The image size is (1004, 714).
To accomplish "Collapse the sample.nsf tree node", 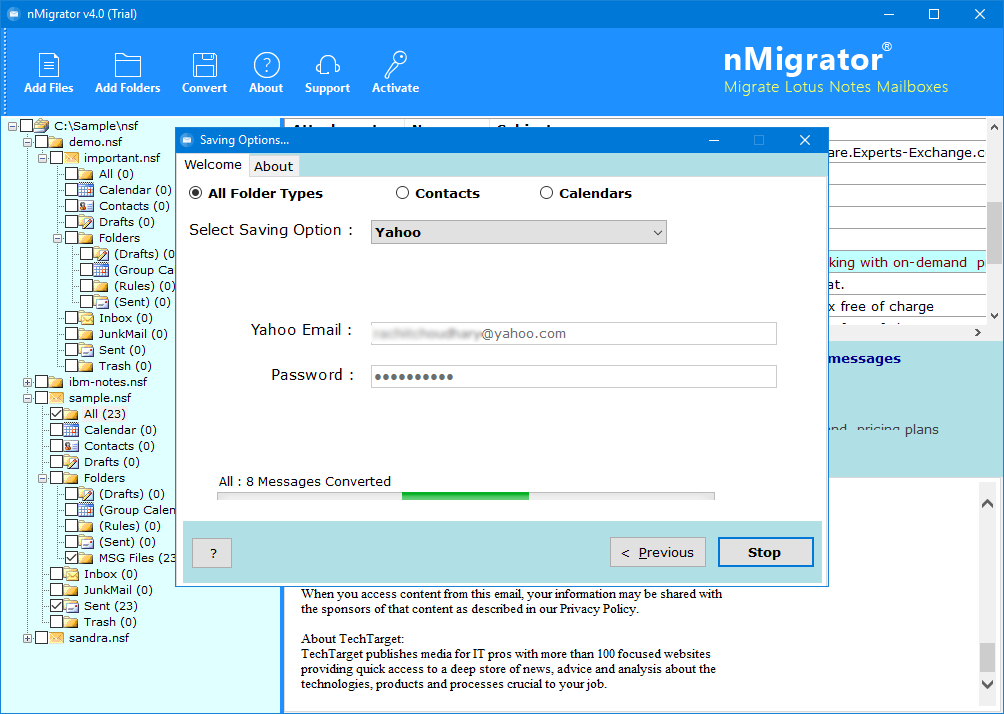I will point(28,398).
